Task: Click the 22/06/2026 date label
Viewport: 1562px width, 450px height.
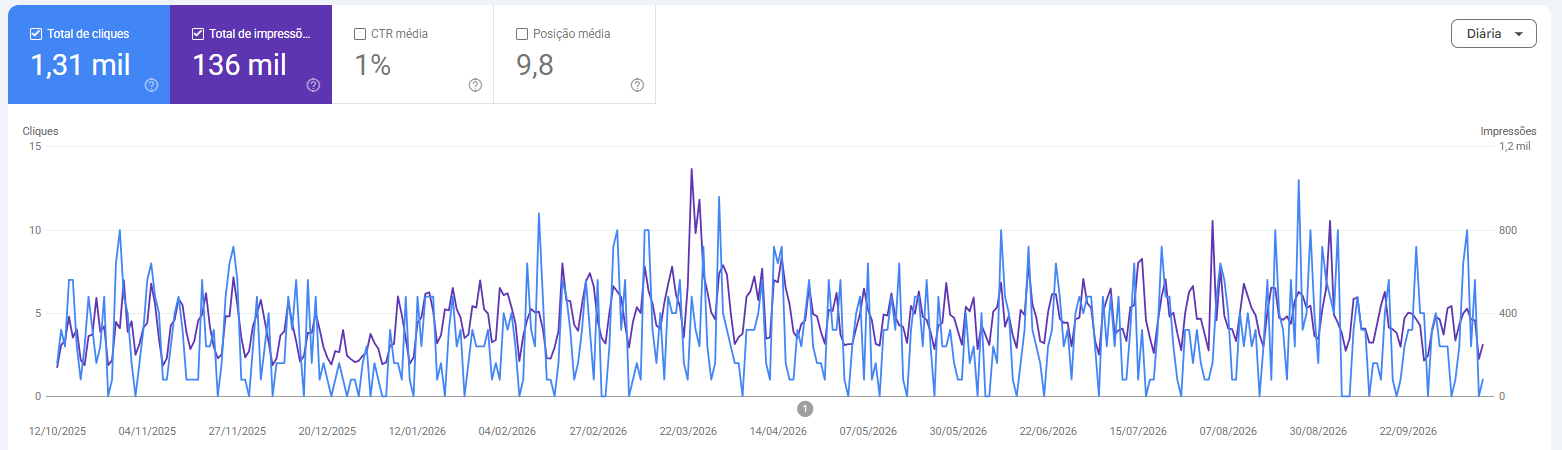Action: (x=1048, y=432)
